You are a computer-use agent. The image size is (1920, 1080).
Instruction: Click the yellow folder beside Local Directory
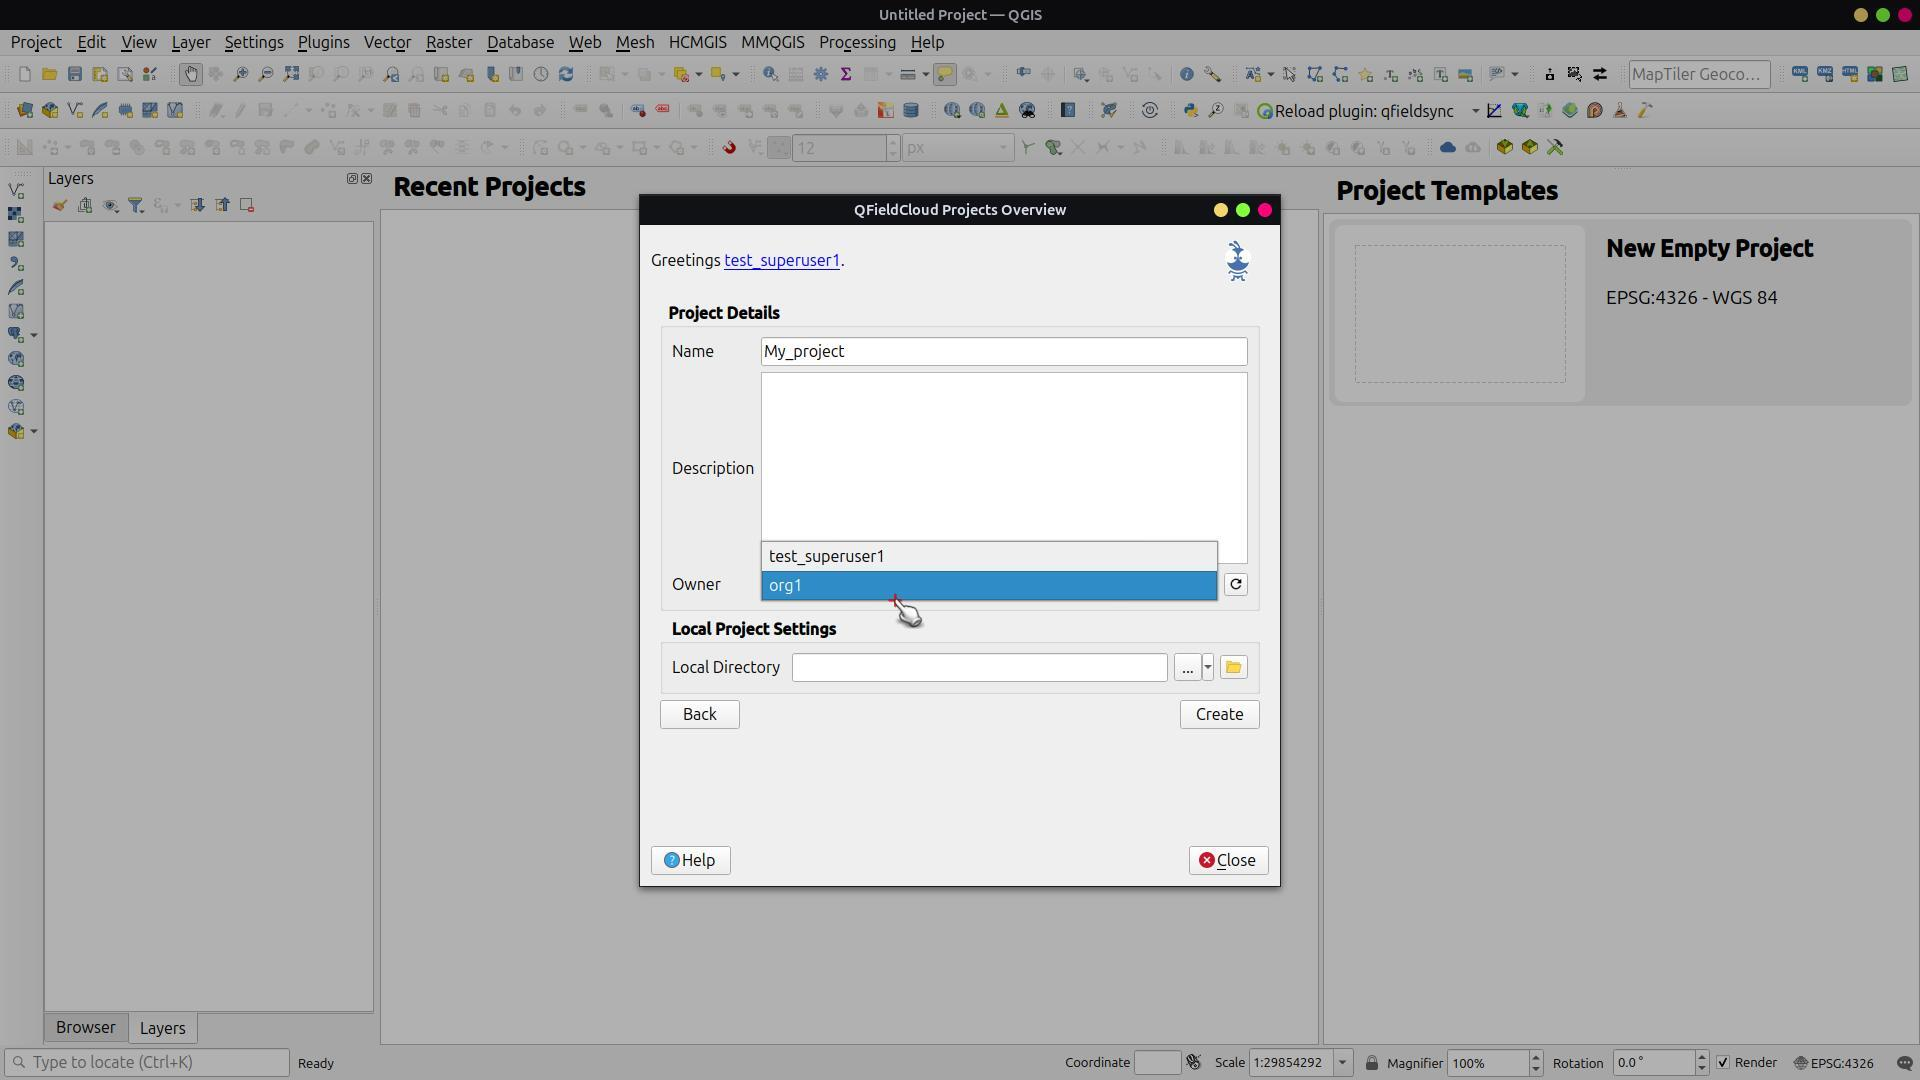pos(1233,668)
